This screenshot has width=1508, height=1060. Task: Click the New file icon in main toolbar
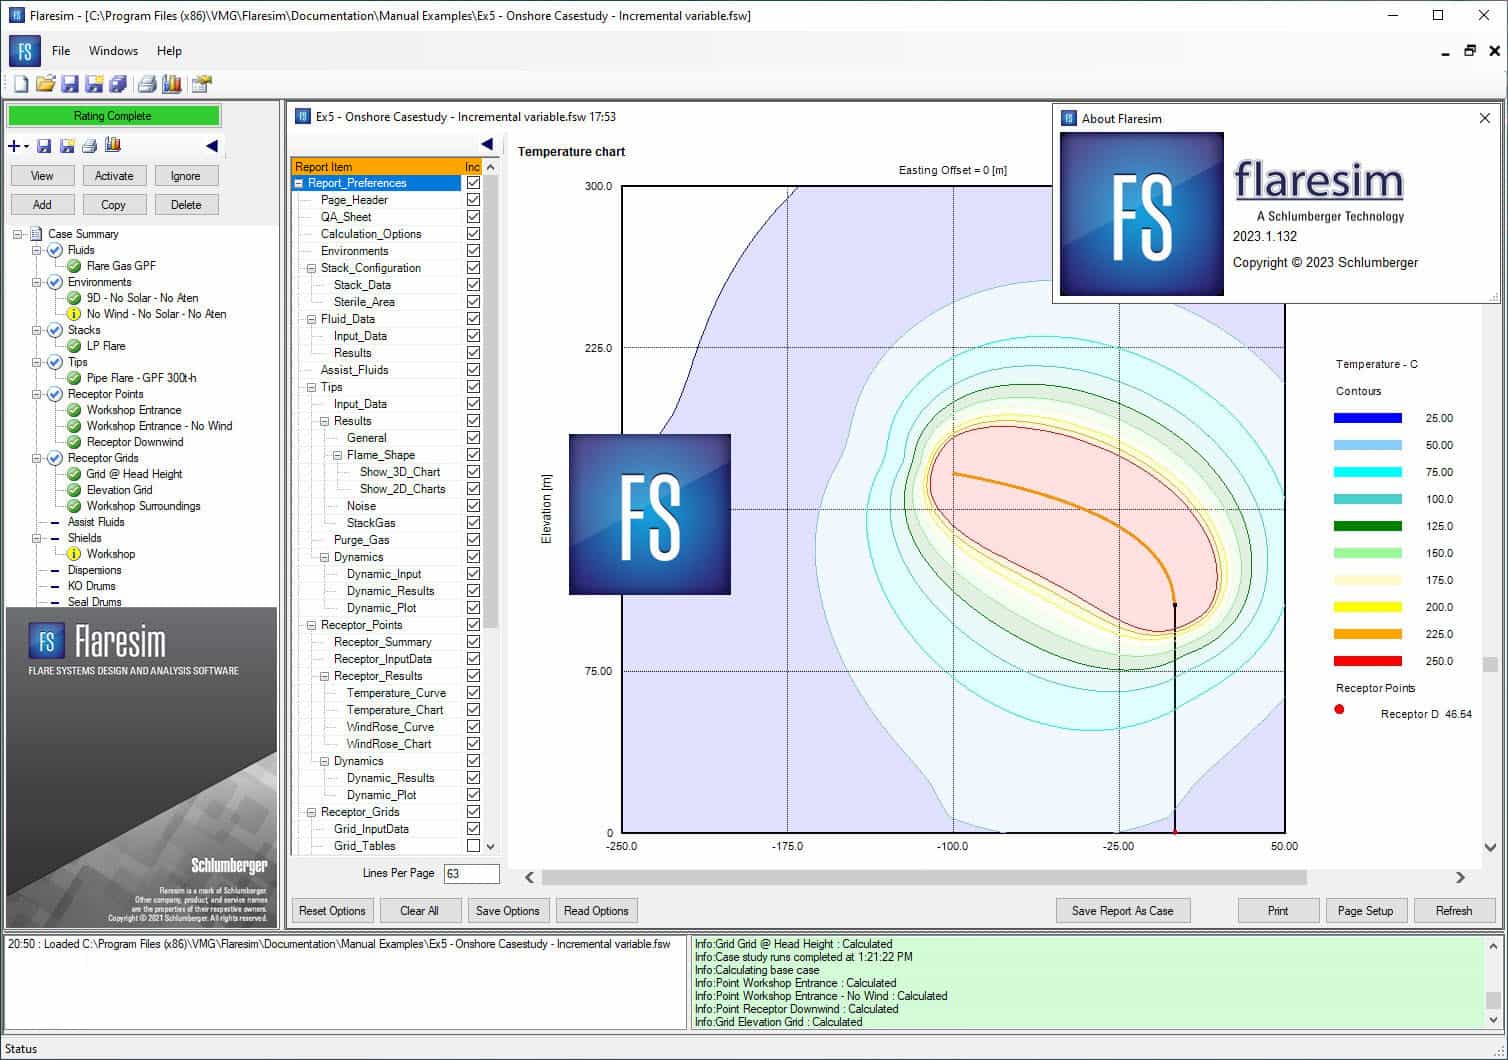(x=21, y=84)
